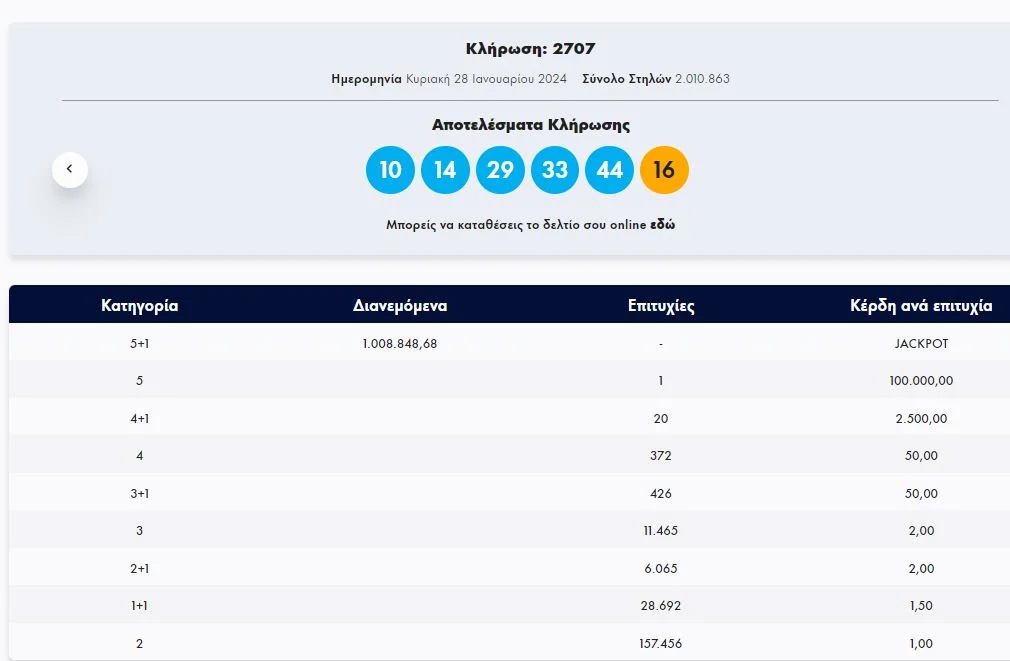Select the date 'Κυριακή 28 Ιανουαρίου 2024'
This screenshot has height=661, width=1010.
486,79
